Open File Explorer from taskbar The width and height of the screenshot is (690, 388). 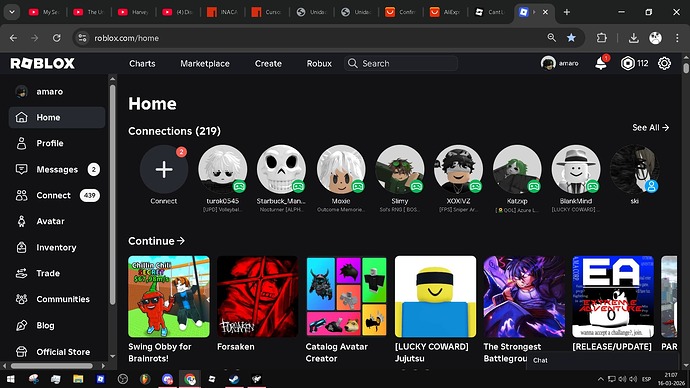point(78,379)
